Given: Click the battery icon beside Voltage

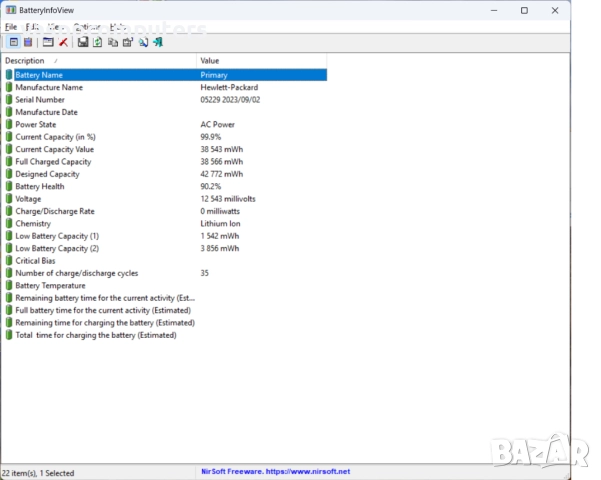Looking at the screenshot, I should (9, 199).
